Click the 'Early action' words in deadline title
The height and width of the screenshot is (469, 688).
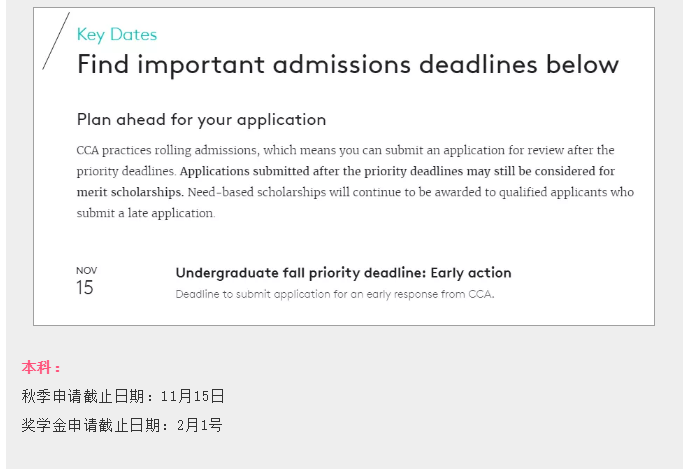tap(471, 273)
